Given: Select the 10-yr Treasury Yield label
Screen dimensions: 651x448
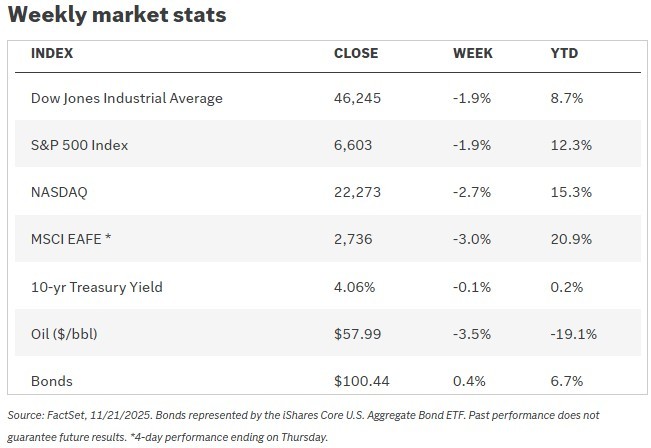Looking at the screenshot, I should click(97, 287).
